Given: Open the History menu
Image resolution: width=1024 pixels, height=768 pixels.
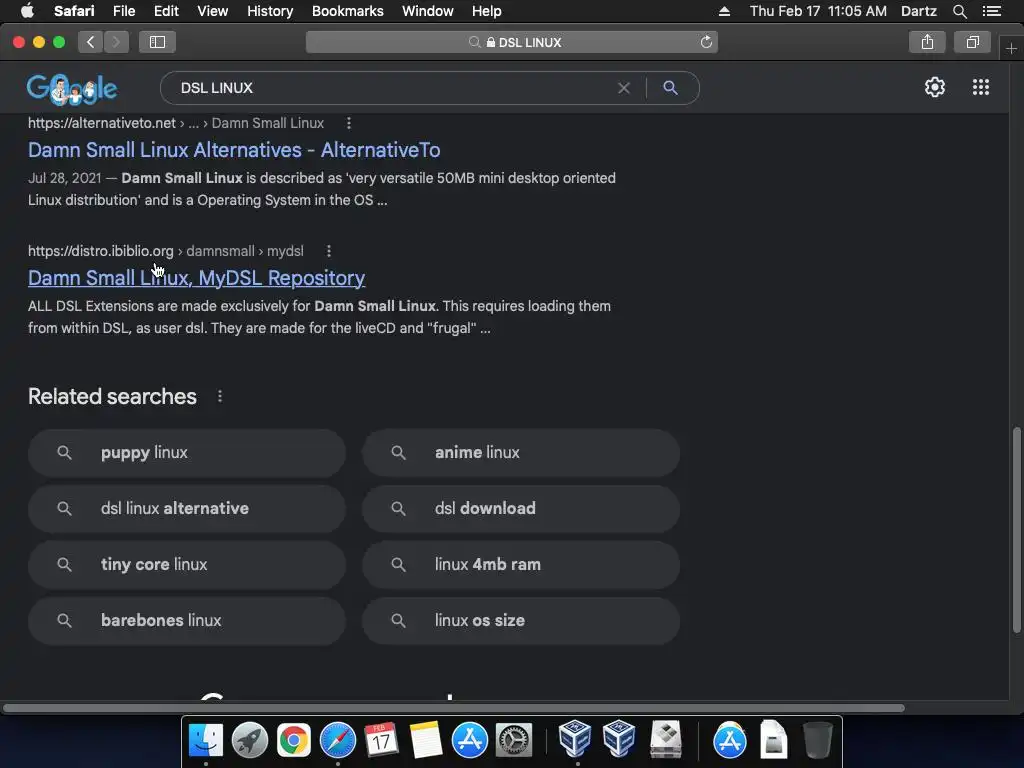Looking at the screenshot, I should click(270, 11).
